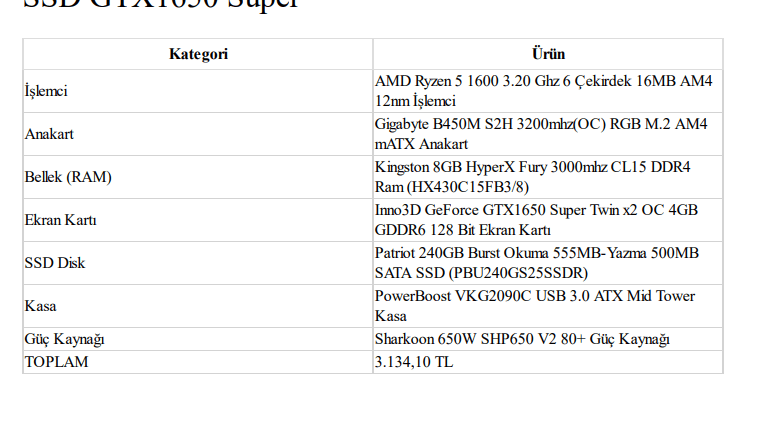
Task: Click the 3.134,10 TL total price
Action: 414,362
